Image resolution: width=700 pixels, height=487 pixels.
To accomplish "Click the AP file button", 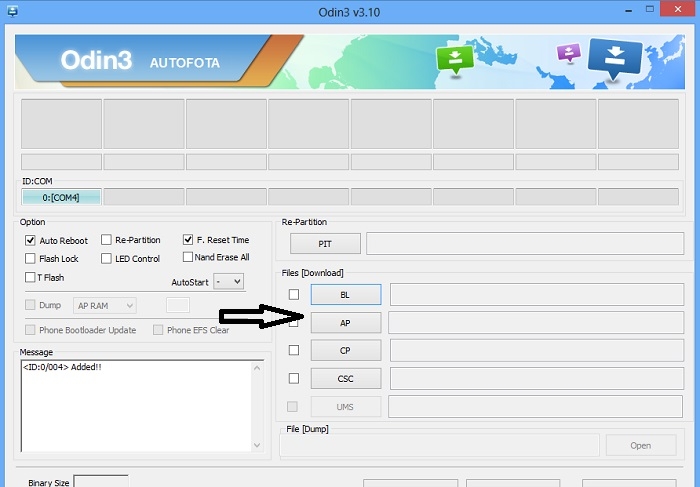I will coord(346,323).
